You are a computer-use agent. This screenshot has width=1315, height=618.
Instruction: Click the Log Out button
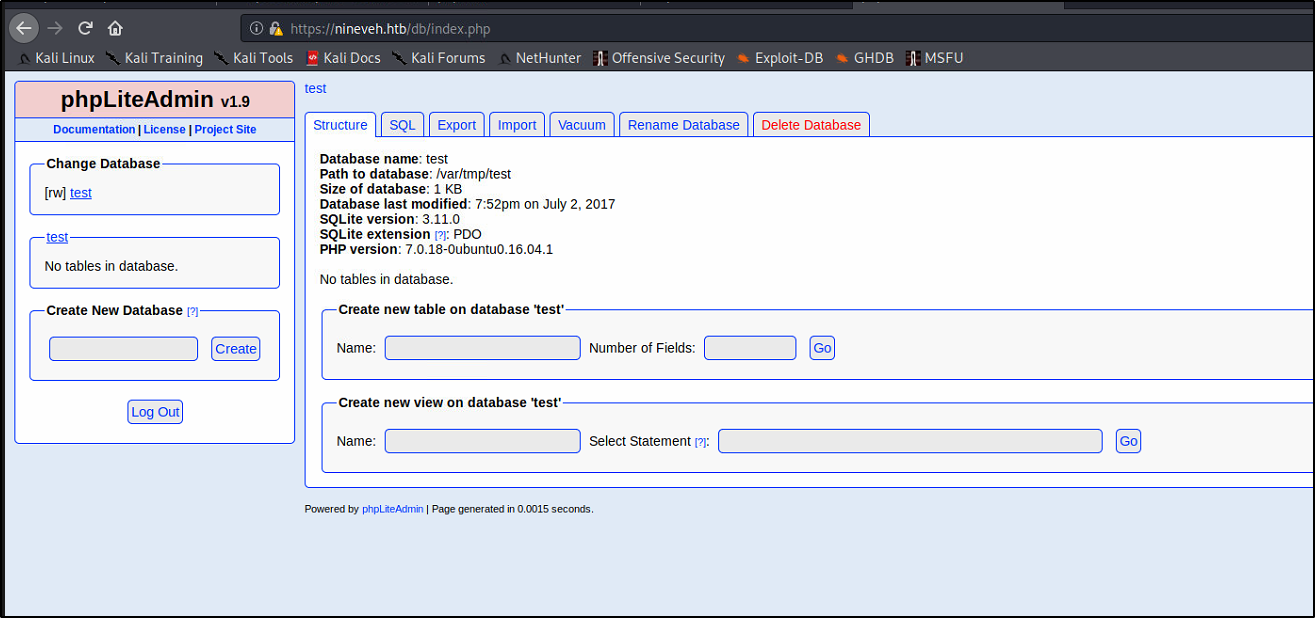pyautogui.click(x=155, y=412)
